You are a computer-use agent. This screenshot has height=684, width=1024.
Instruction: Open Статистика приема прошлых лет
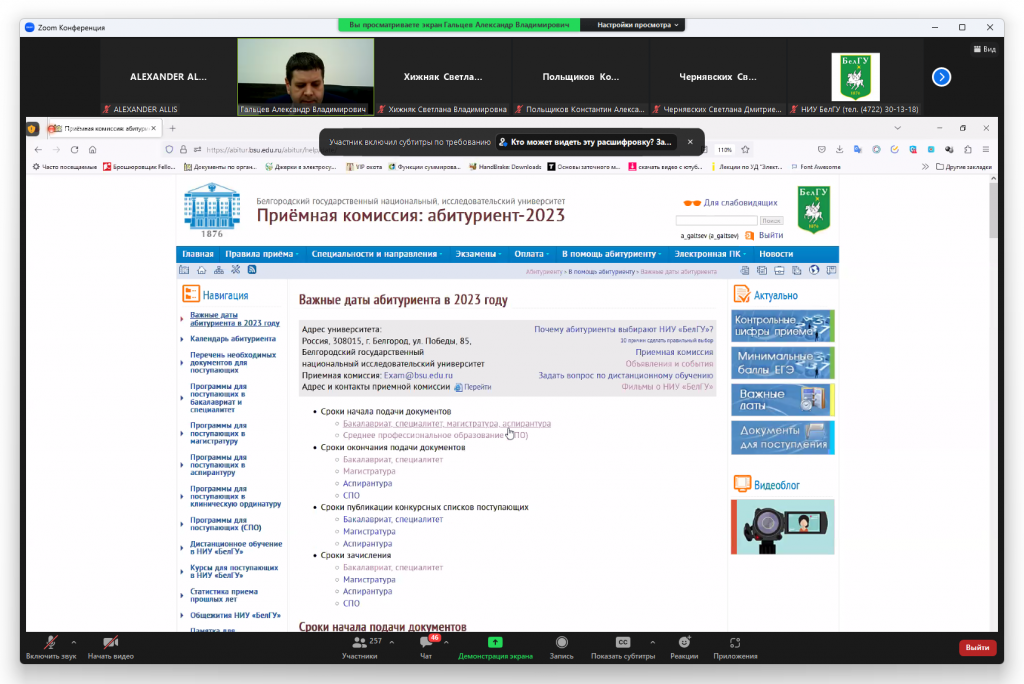click(223, 595)
